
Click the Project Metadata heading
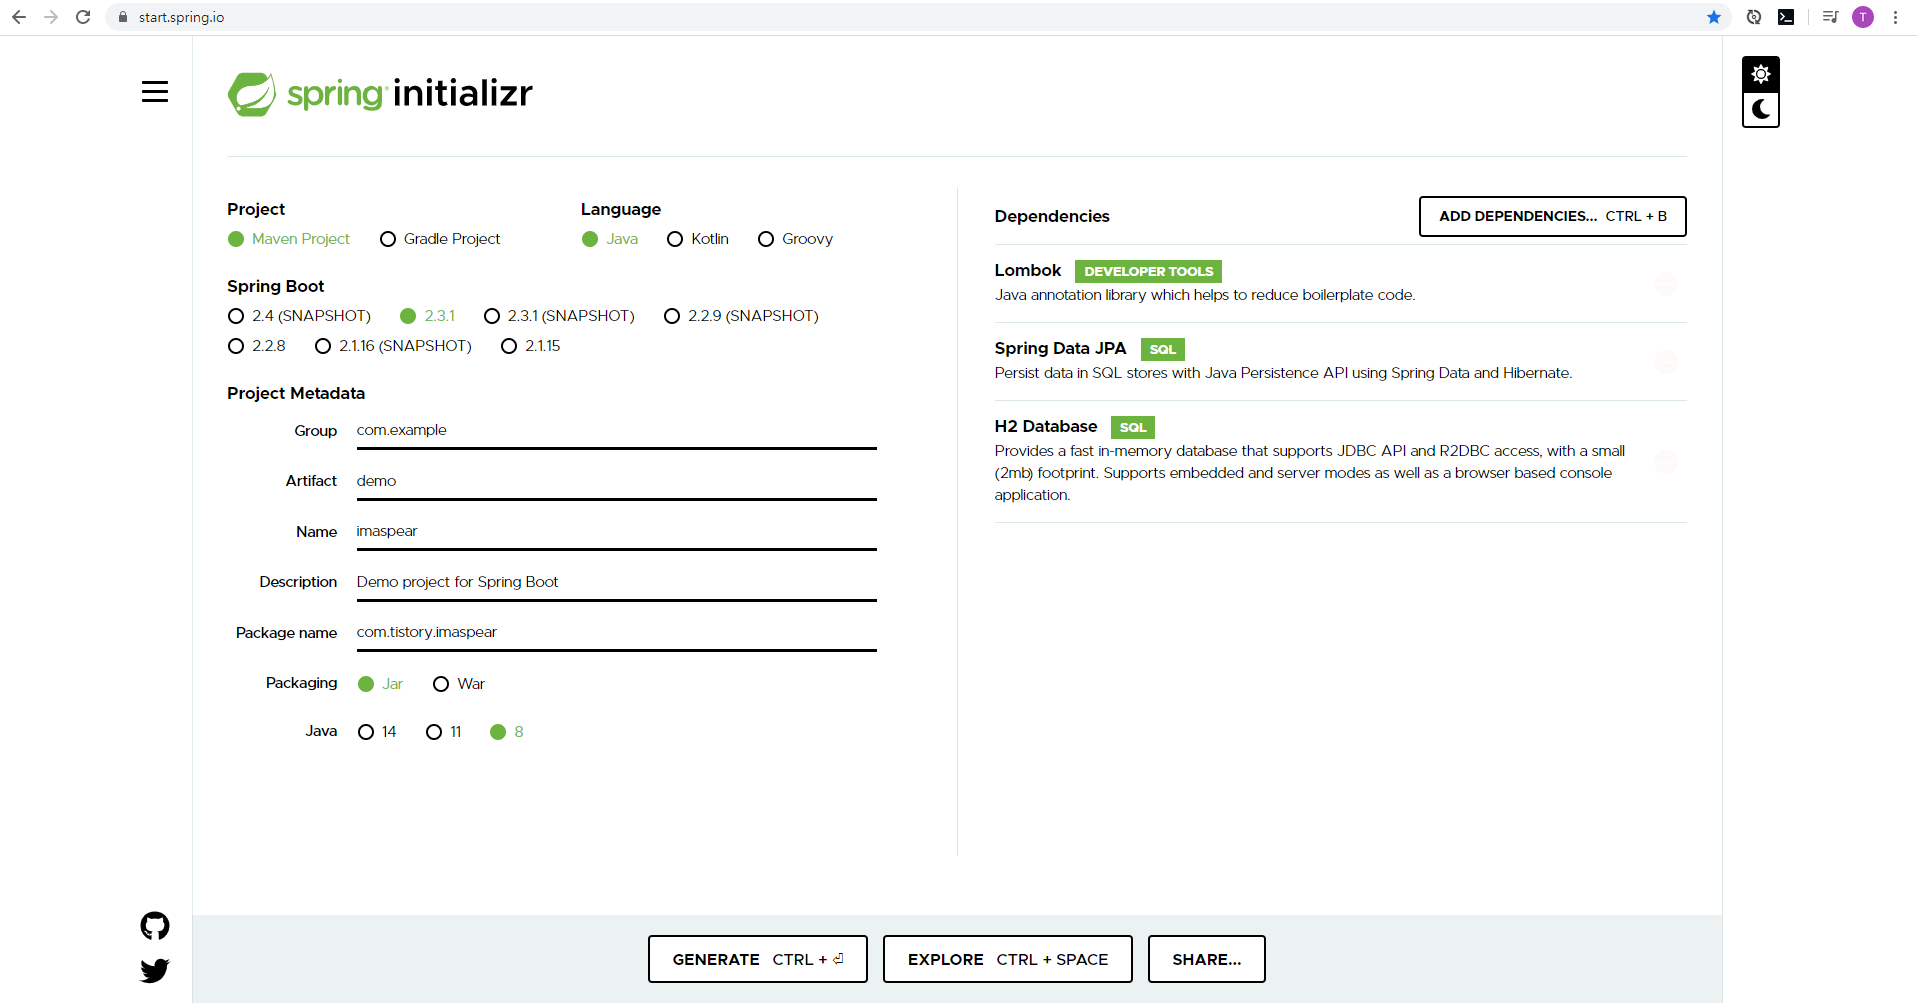pyautogui.click(x=296, y=393)
